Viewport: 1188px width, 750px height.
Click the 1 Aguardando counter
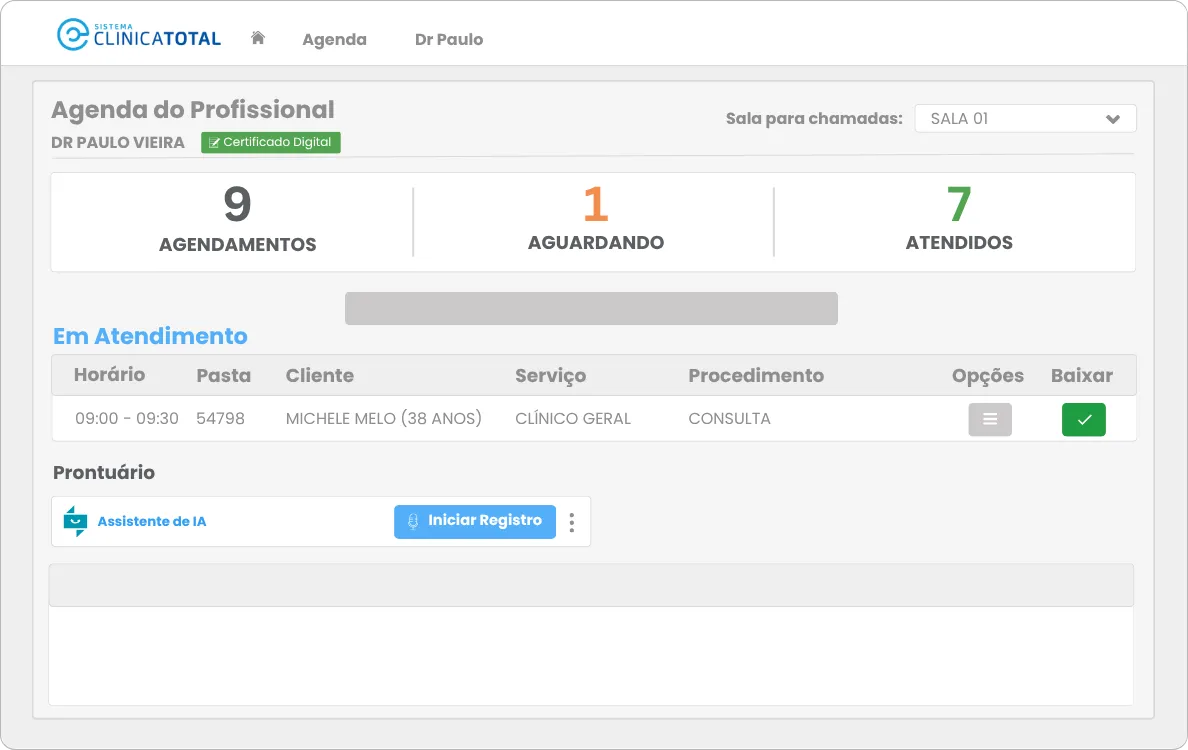[x=596, y=219]
